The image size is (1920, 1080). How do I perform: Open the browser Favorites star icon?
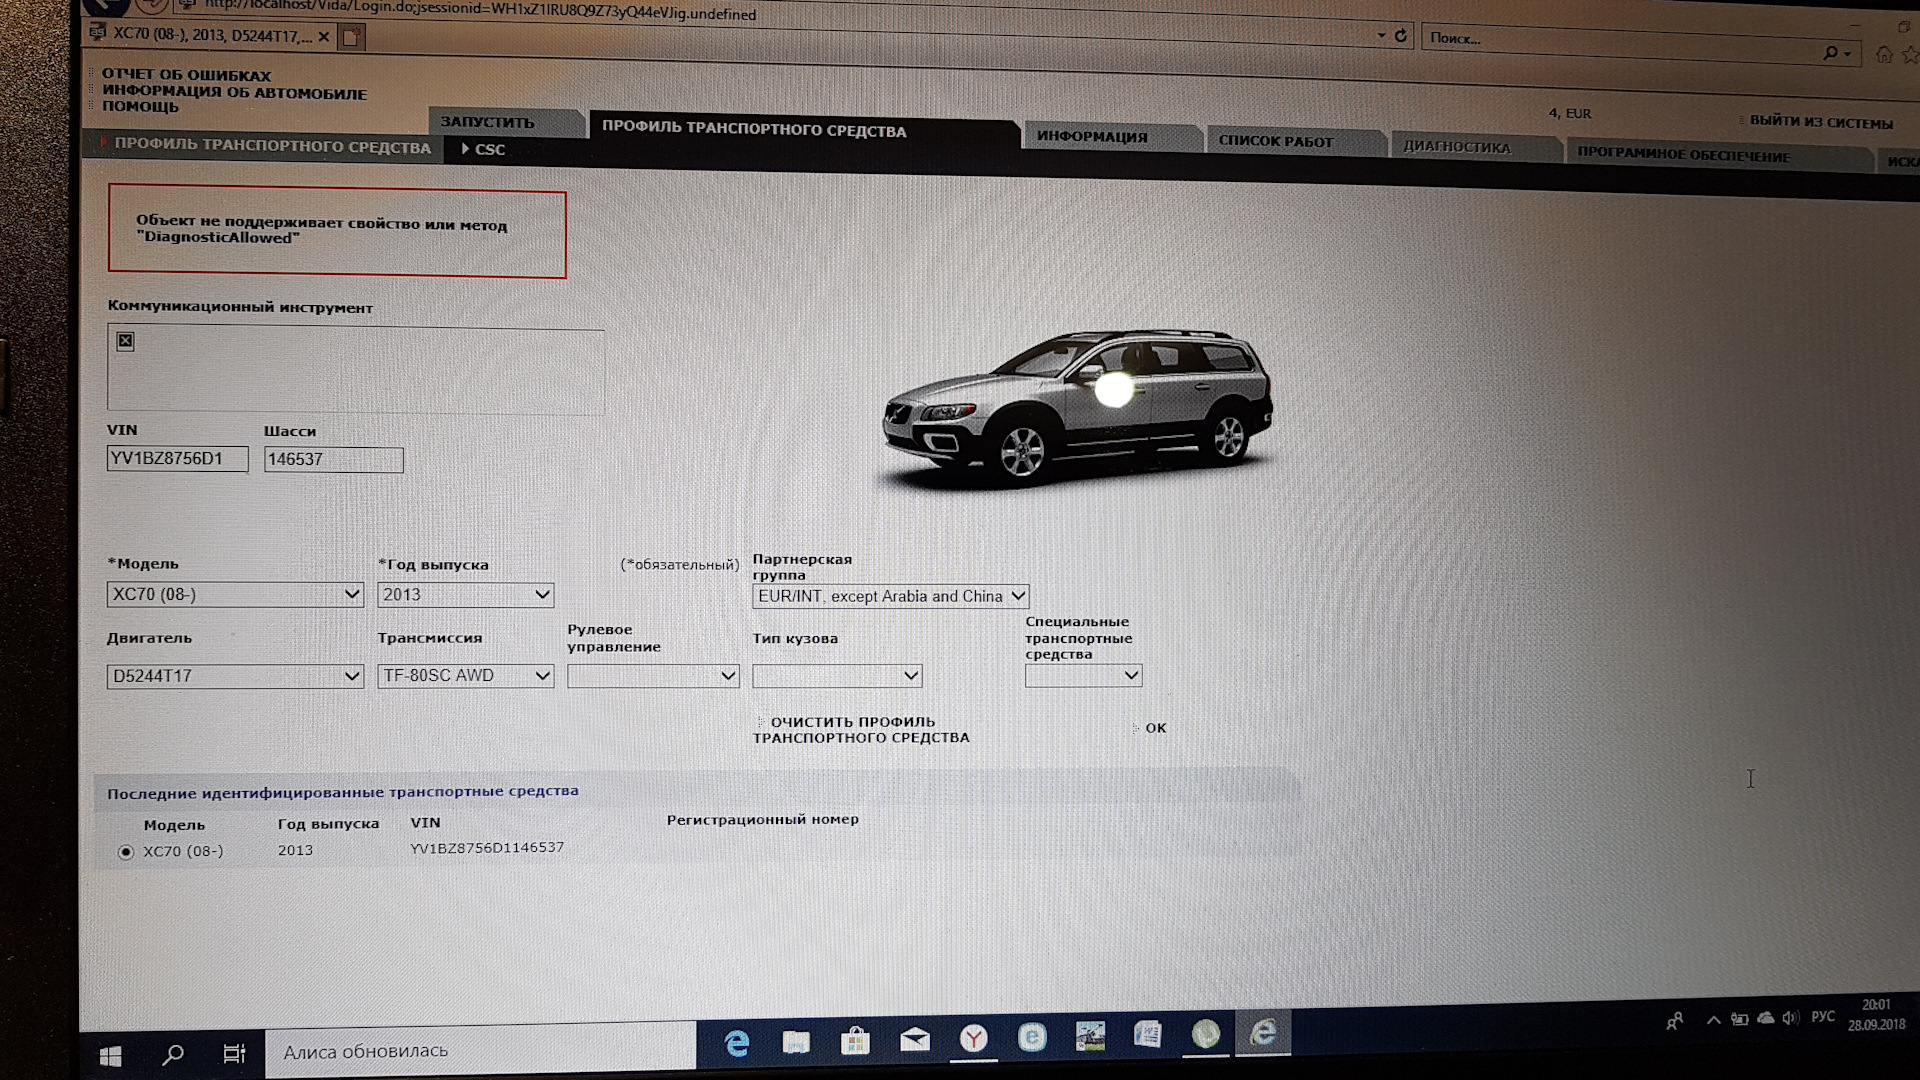coord(1910,56)
